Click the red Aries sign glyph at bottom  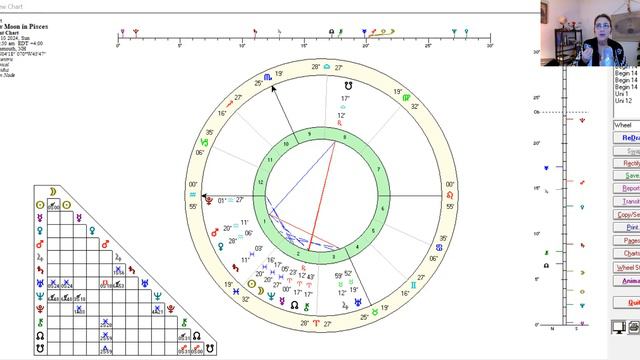pyautogui.click(x=316, y=323)
